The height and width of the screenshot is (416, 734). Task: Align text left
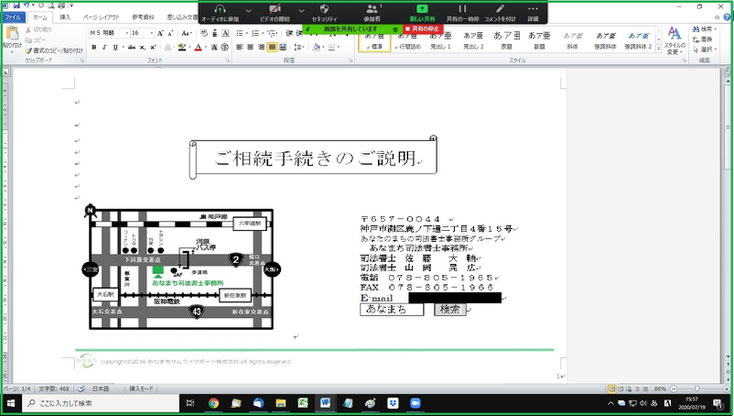tap(240, 47)
